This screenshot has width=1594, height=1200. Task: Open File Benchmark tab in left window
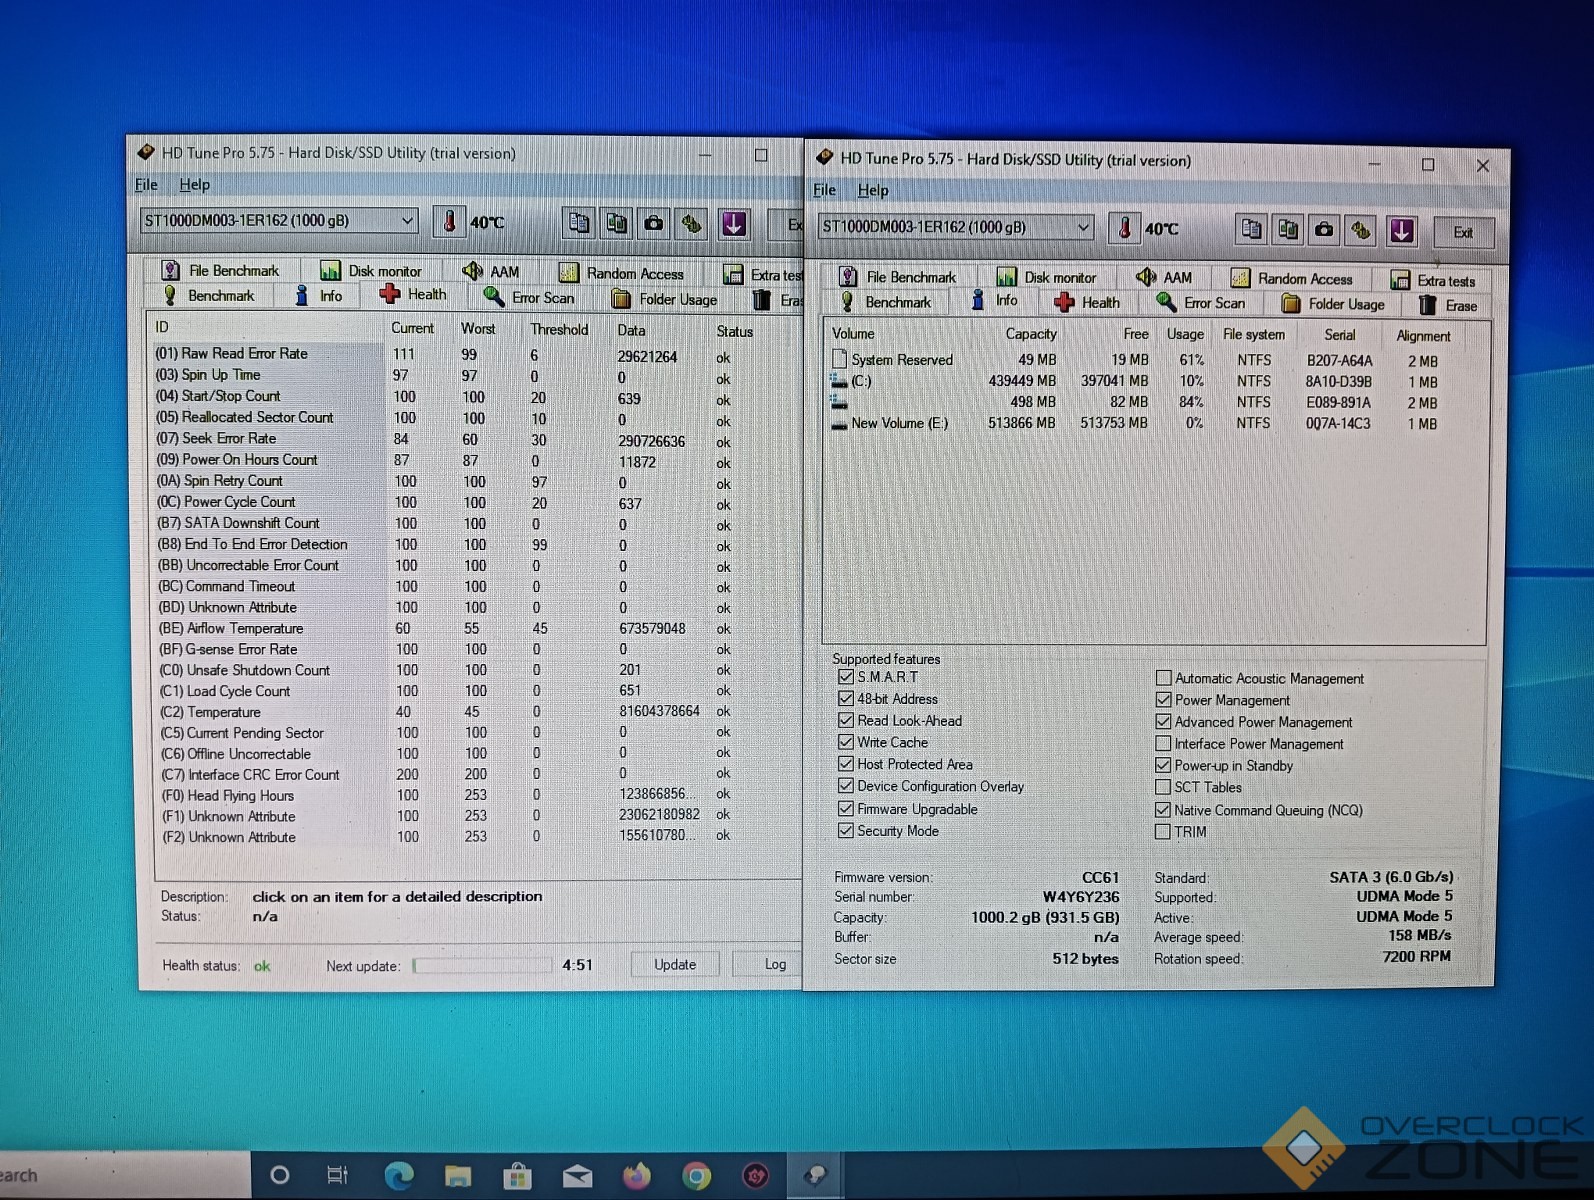[220, 271]
